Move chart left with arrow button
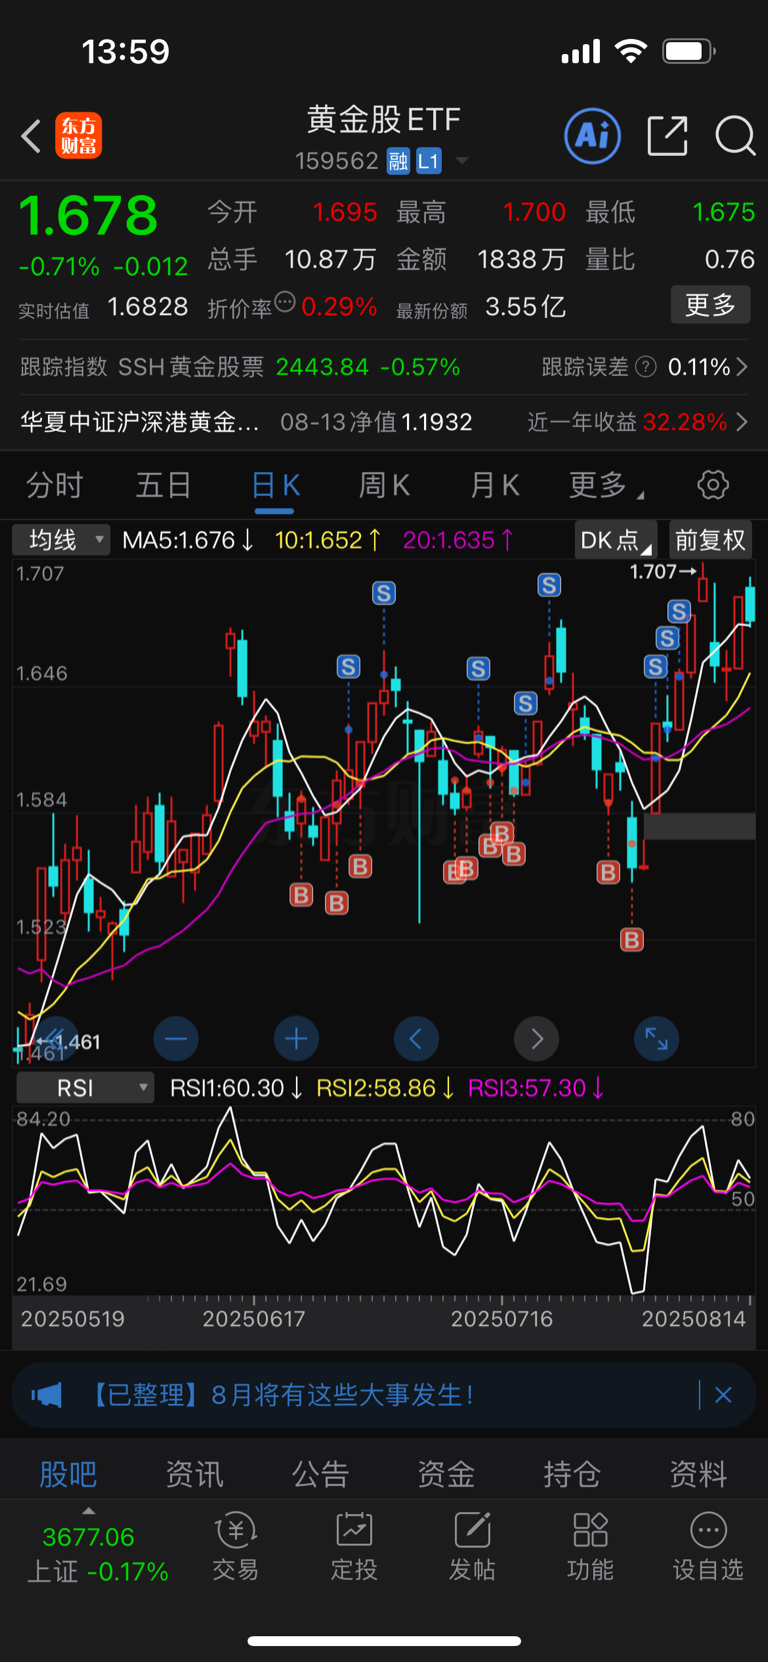 [x=416, y=1039]
